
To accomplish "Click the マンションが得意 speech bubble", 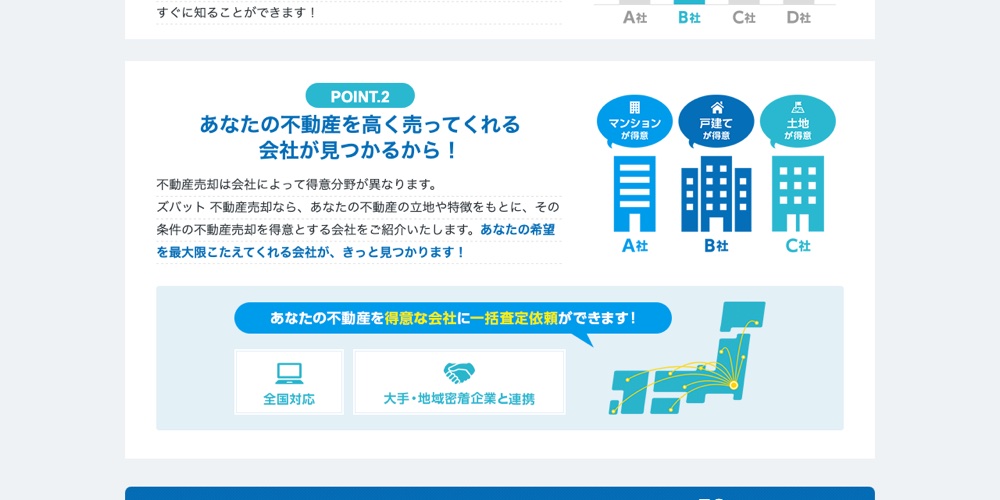I will tap(634, 122).
